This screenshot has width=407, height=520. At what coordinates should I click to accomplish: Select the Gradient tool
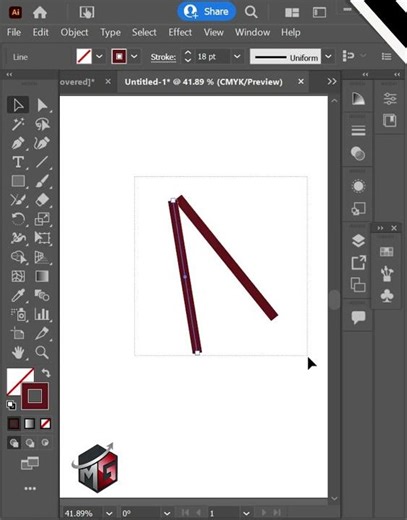click(42, 276)
